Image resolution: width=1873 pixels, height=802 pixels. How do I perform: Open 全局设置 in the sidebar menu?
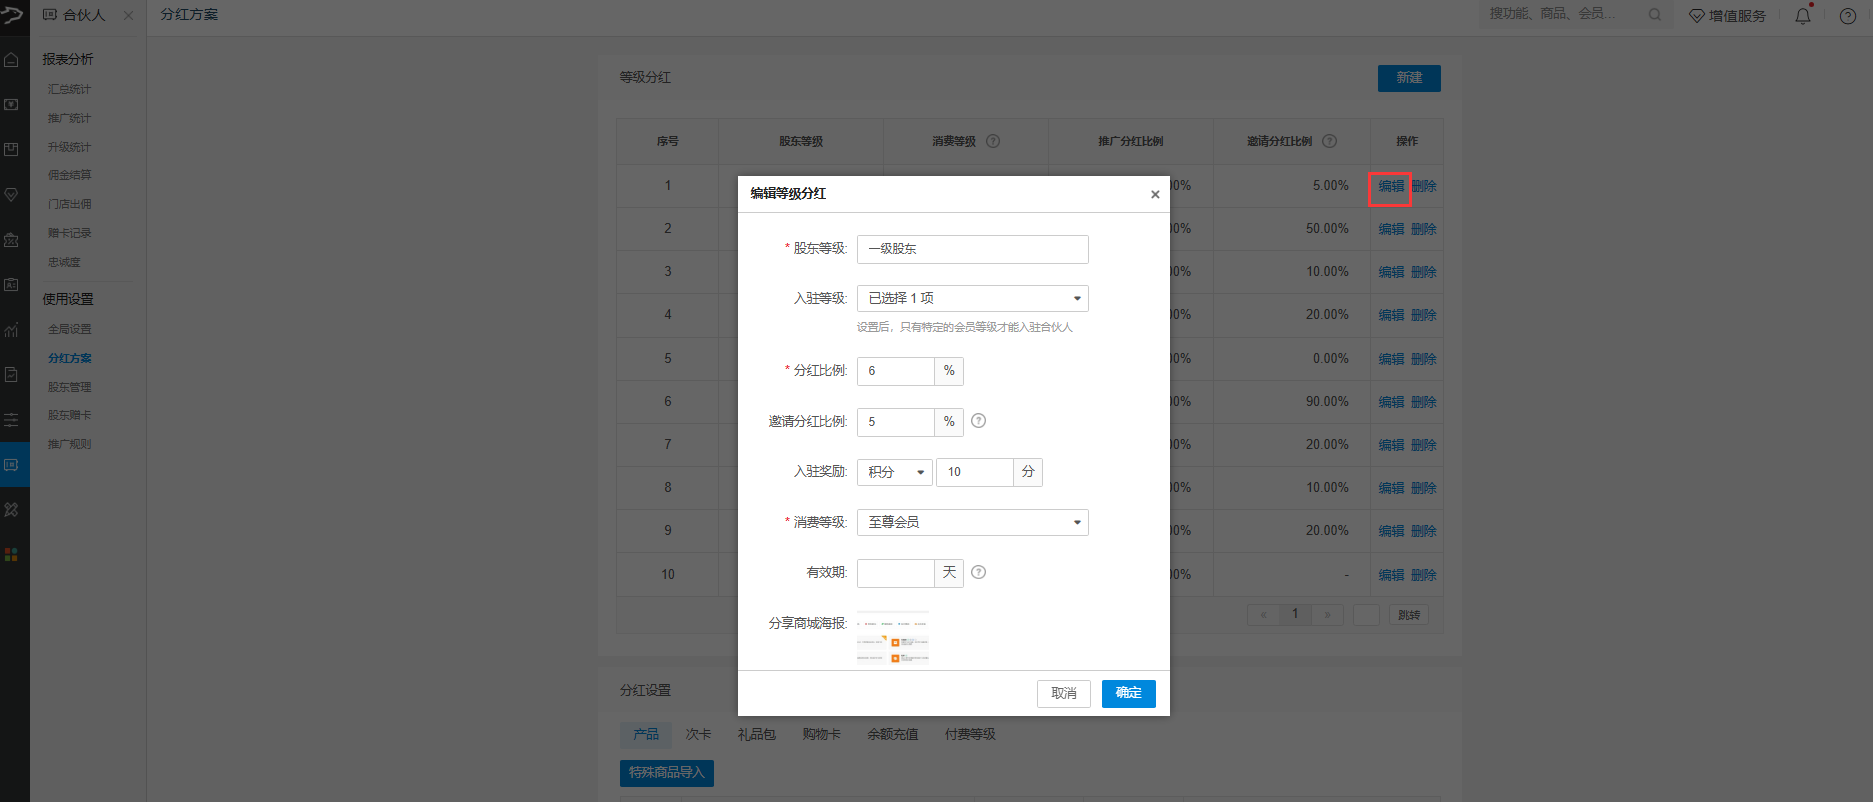point(69,330)
